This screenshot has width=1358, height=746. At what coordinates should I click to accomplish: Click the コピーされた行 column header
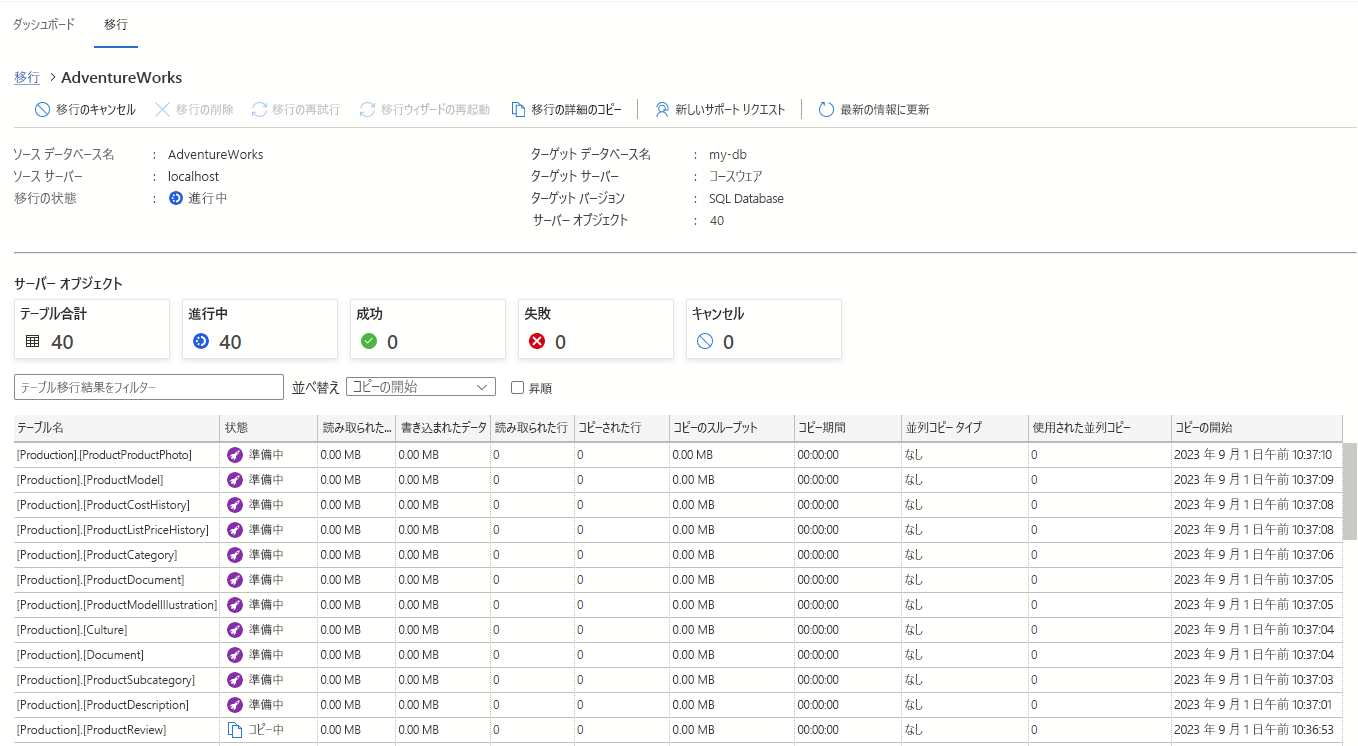[x=622, y=427]
